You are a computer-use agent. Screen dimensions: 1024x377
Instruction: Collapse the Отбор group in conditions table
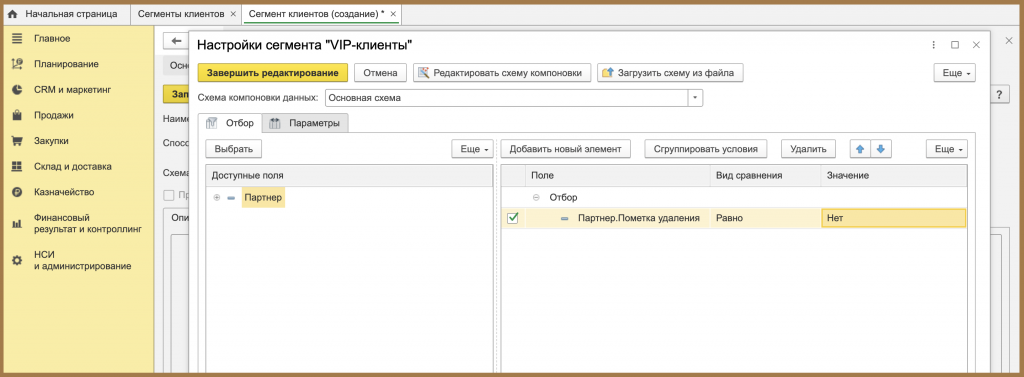click(x=536, y=197)
